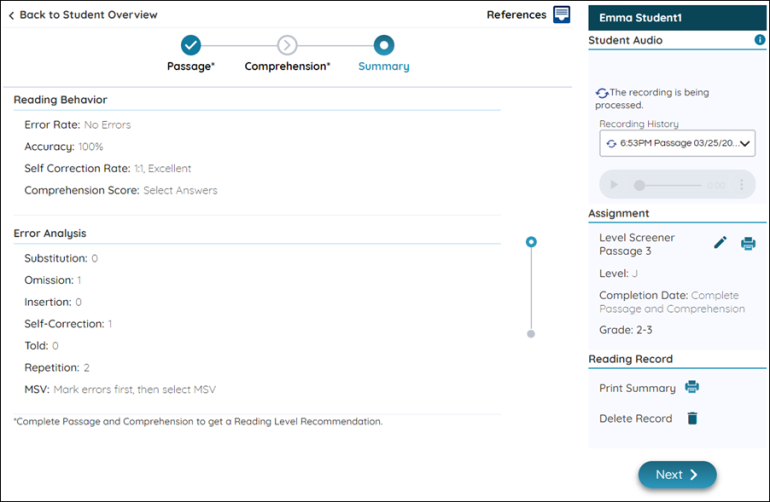The image size is (770, 502).
Task: Click the Grade: 2-3 text
Action: pyautogui.click(x=626, y=330)
